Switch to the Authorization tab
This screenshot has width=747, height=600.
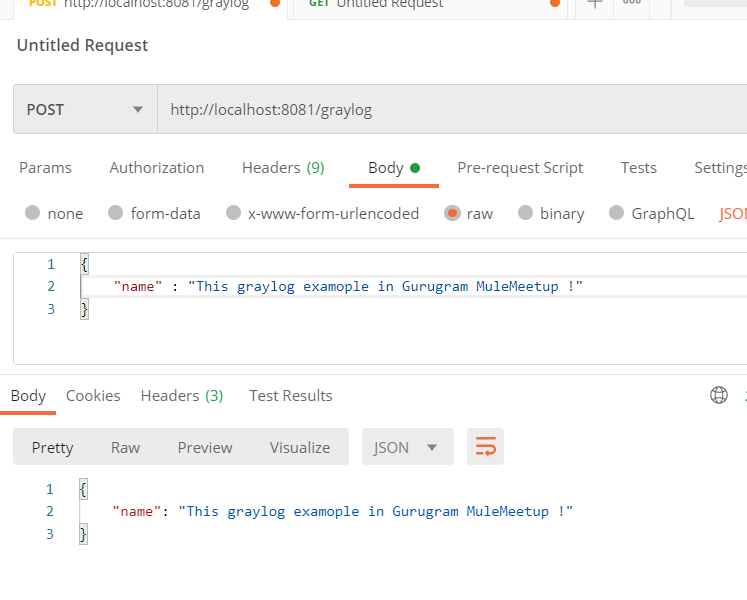(x=156, y=168)
